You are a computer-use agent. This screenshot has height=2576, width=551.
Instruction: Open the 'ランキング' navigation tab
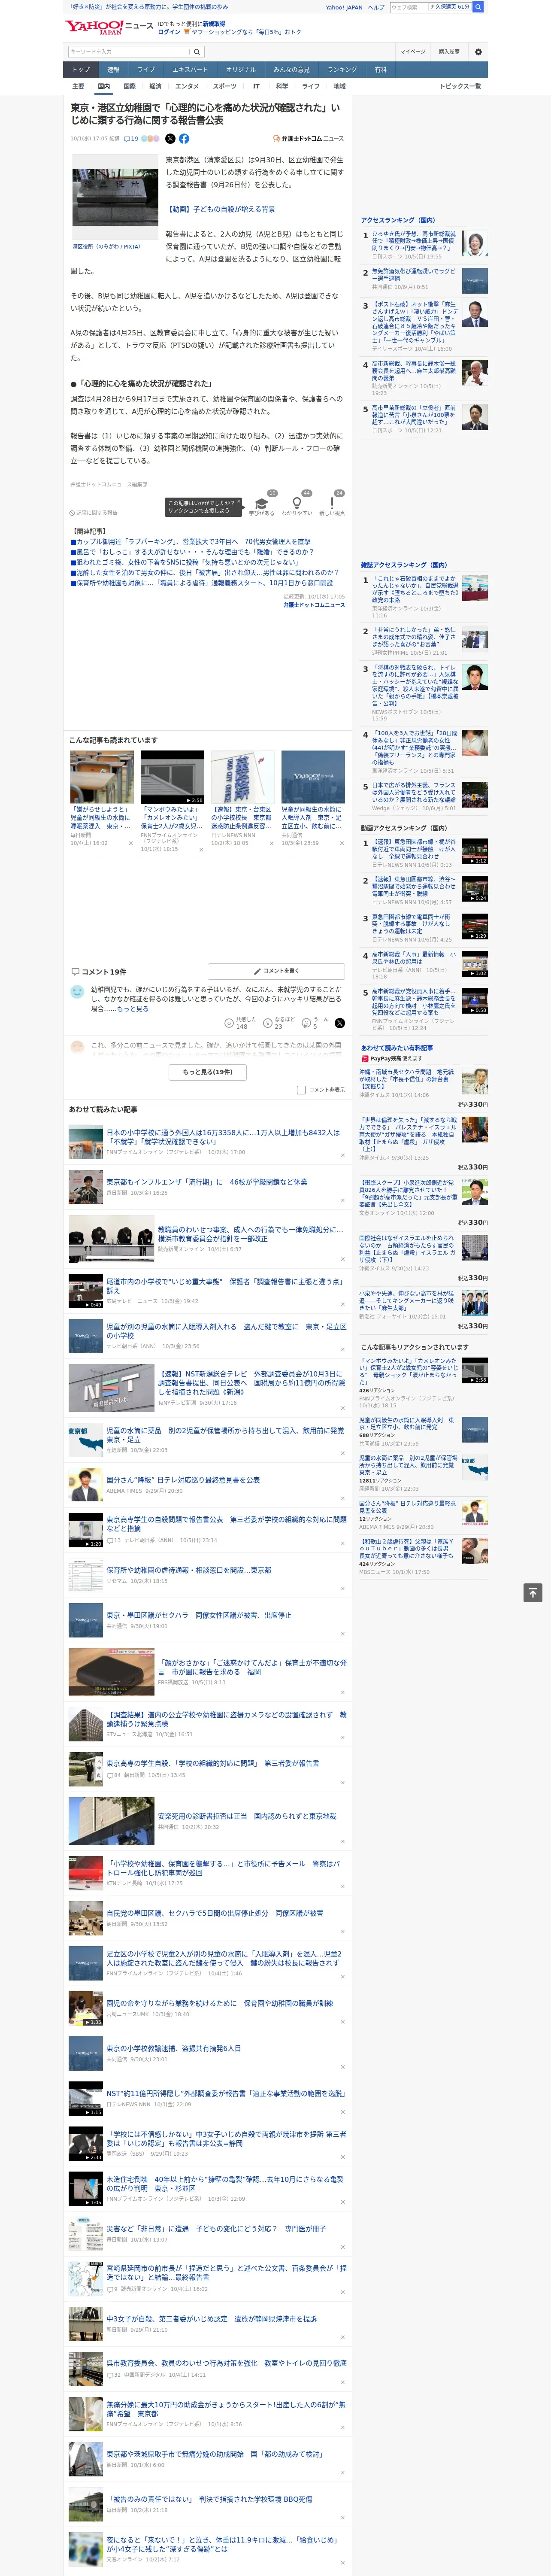pos(342,70)
